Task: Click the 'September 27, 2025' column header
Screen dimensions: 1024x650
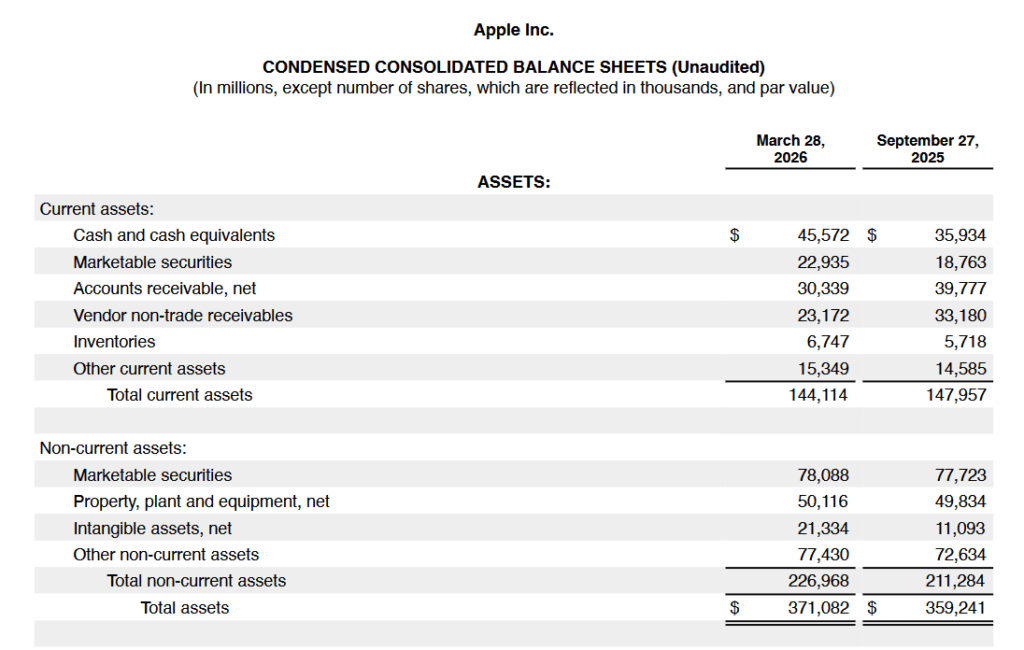Action: point(927,149)
